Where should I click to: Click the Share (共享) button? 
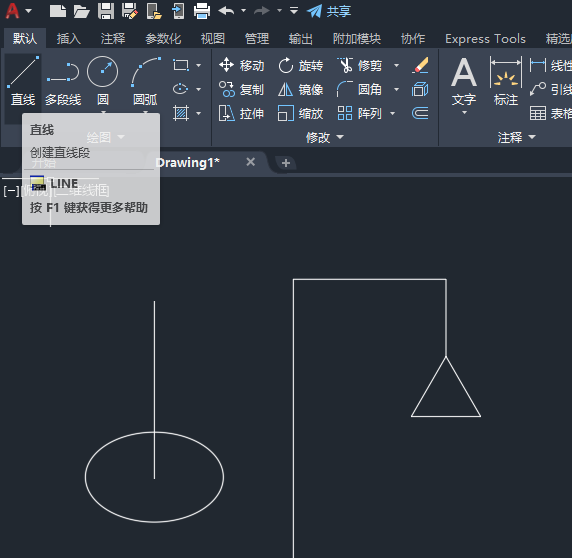tap(329, 11)
